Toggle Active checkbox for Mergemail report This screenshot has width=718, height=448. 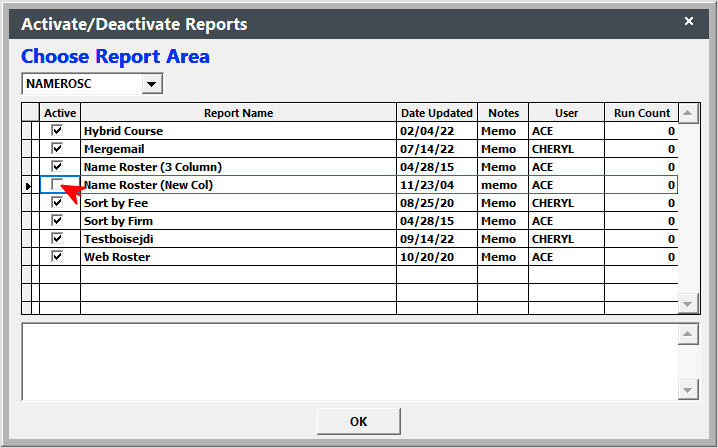click(x=57, y=149)
